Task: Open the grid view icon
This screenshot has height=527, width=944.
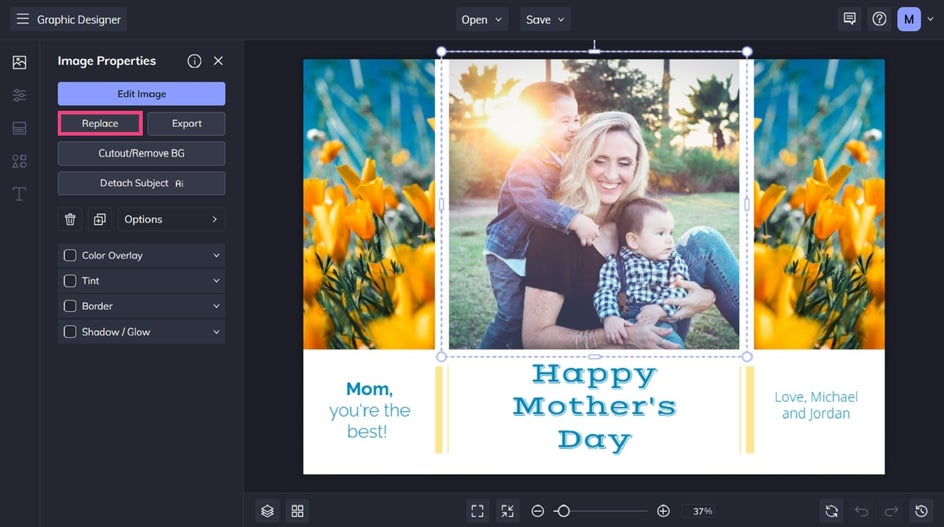Action: coord(297,511)
